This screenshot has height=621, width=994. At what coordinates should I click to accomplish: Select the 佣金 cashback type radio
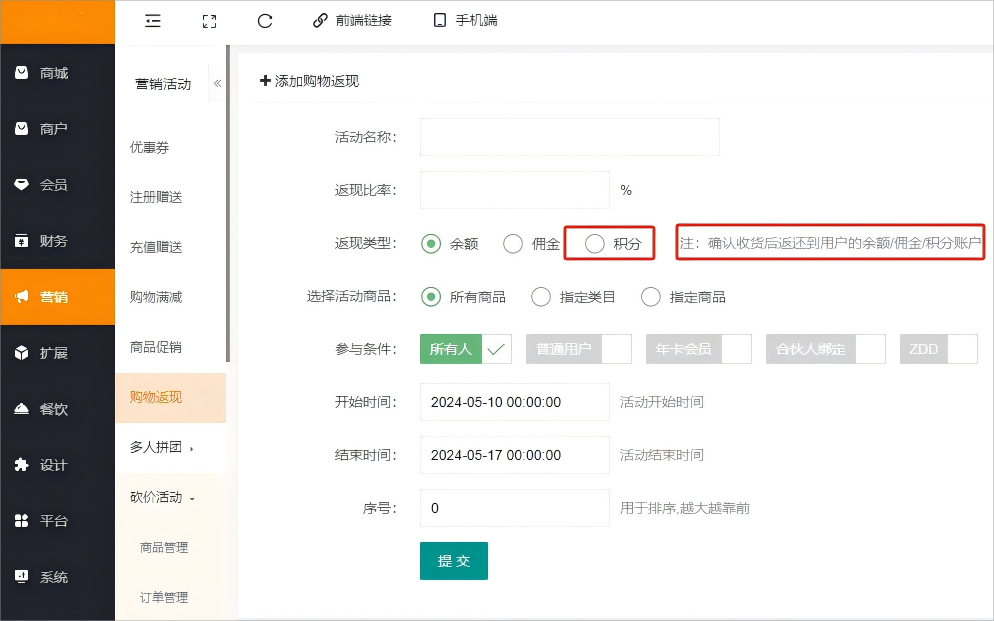(x=513, y=244)
